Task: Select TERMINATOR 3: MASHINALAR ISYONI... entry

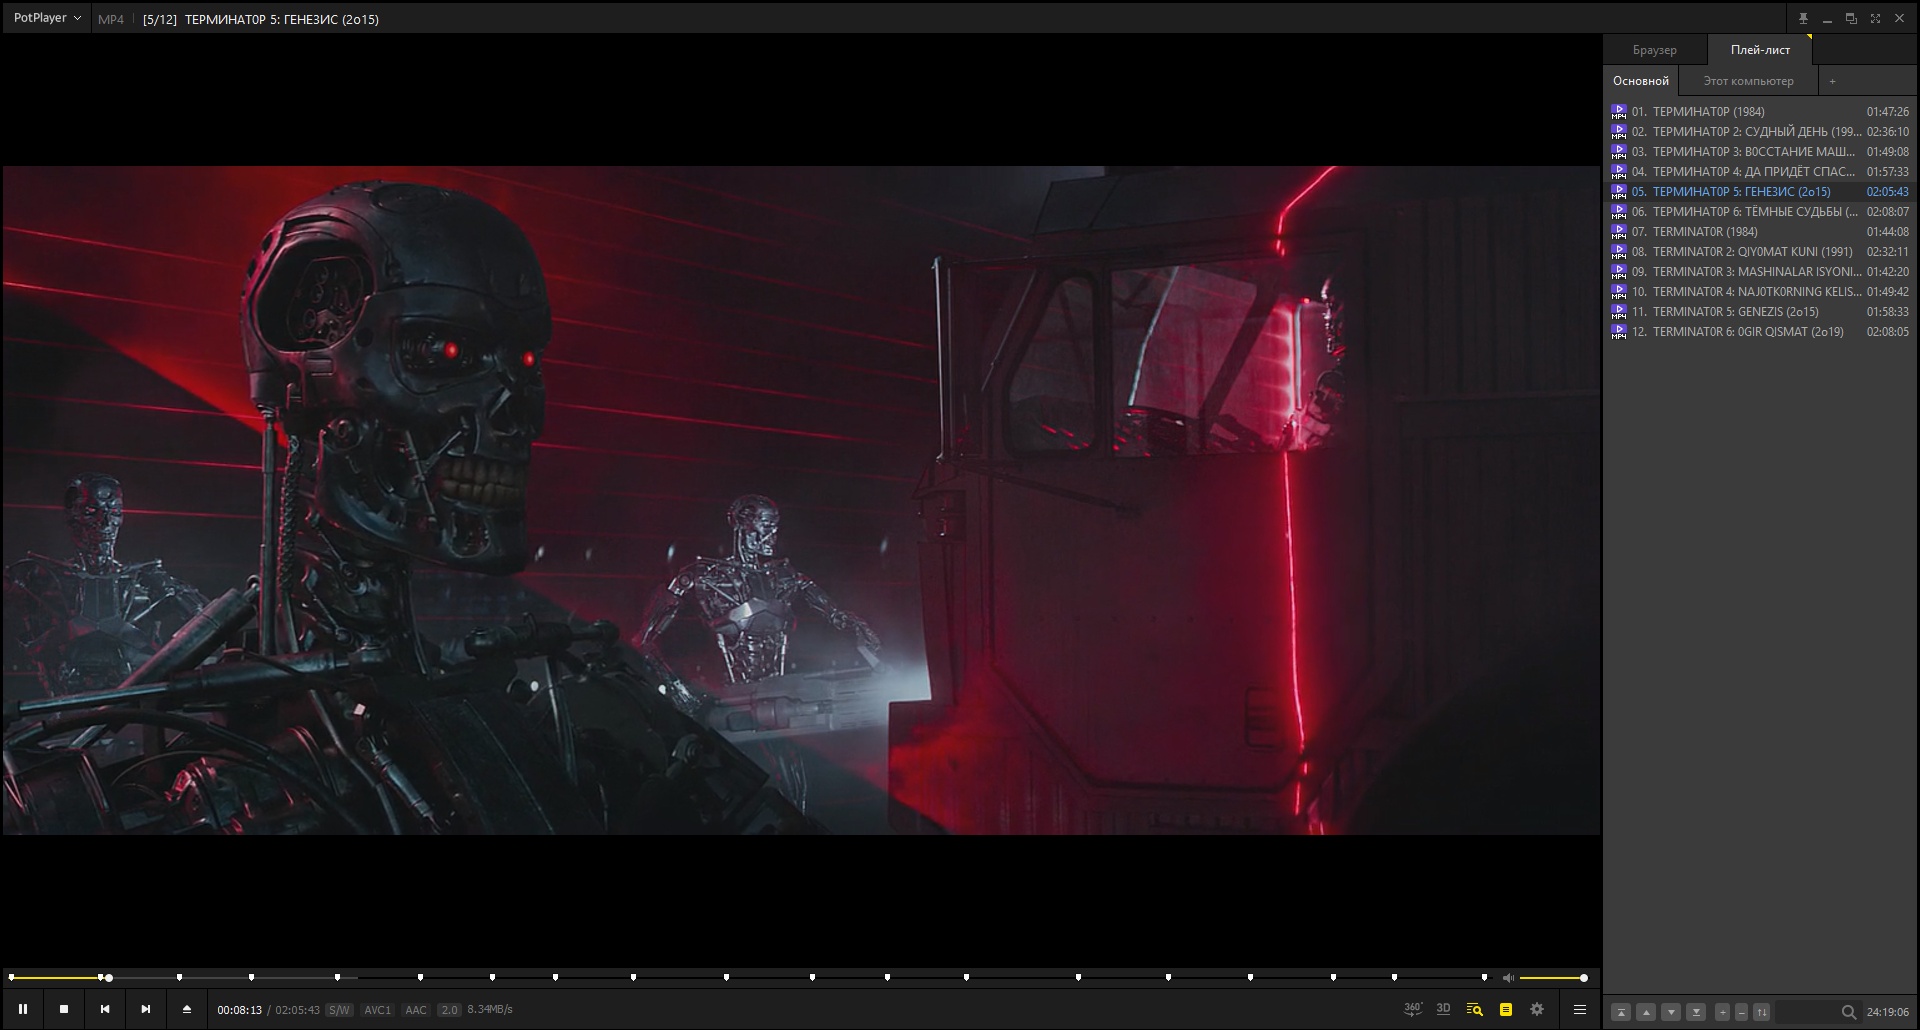Action: point(1760,272)
